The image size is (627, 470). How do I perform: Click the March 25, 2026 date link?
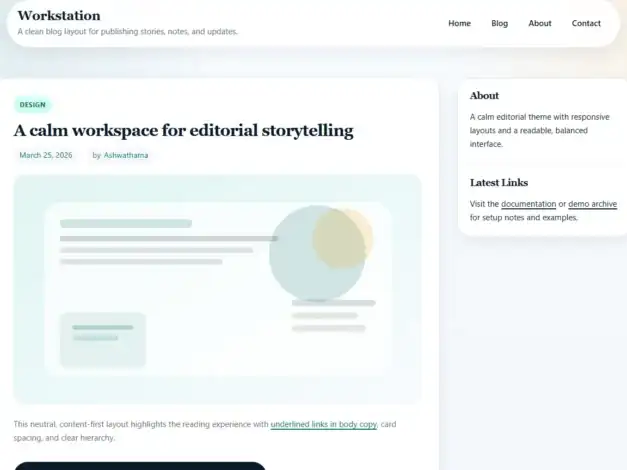(x=46, y=155)
